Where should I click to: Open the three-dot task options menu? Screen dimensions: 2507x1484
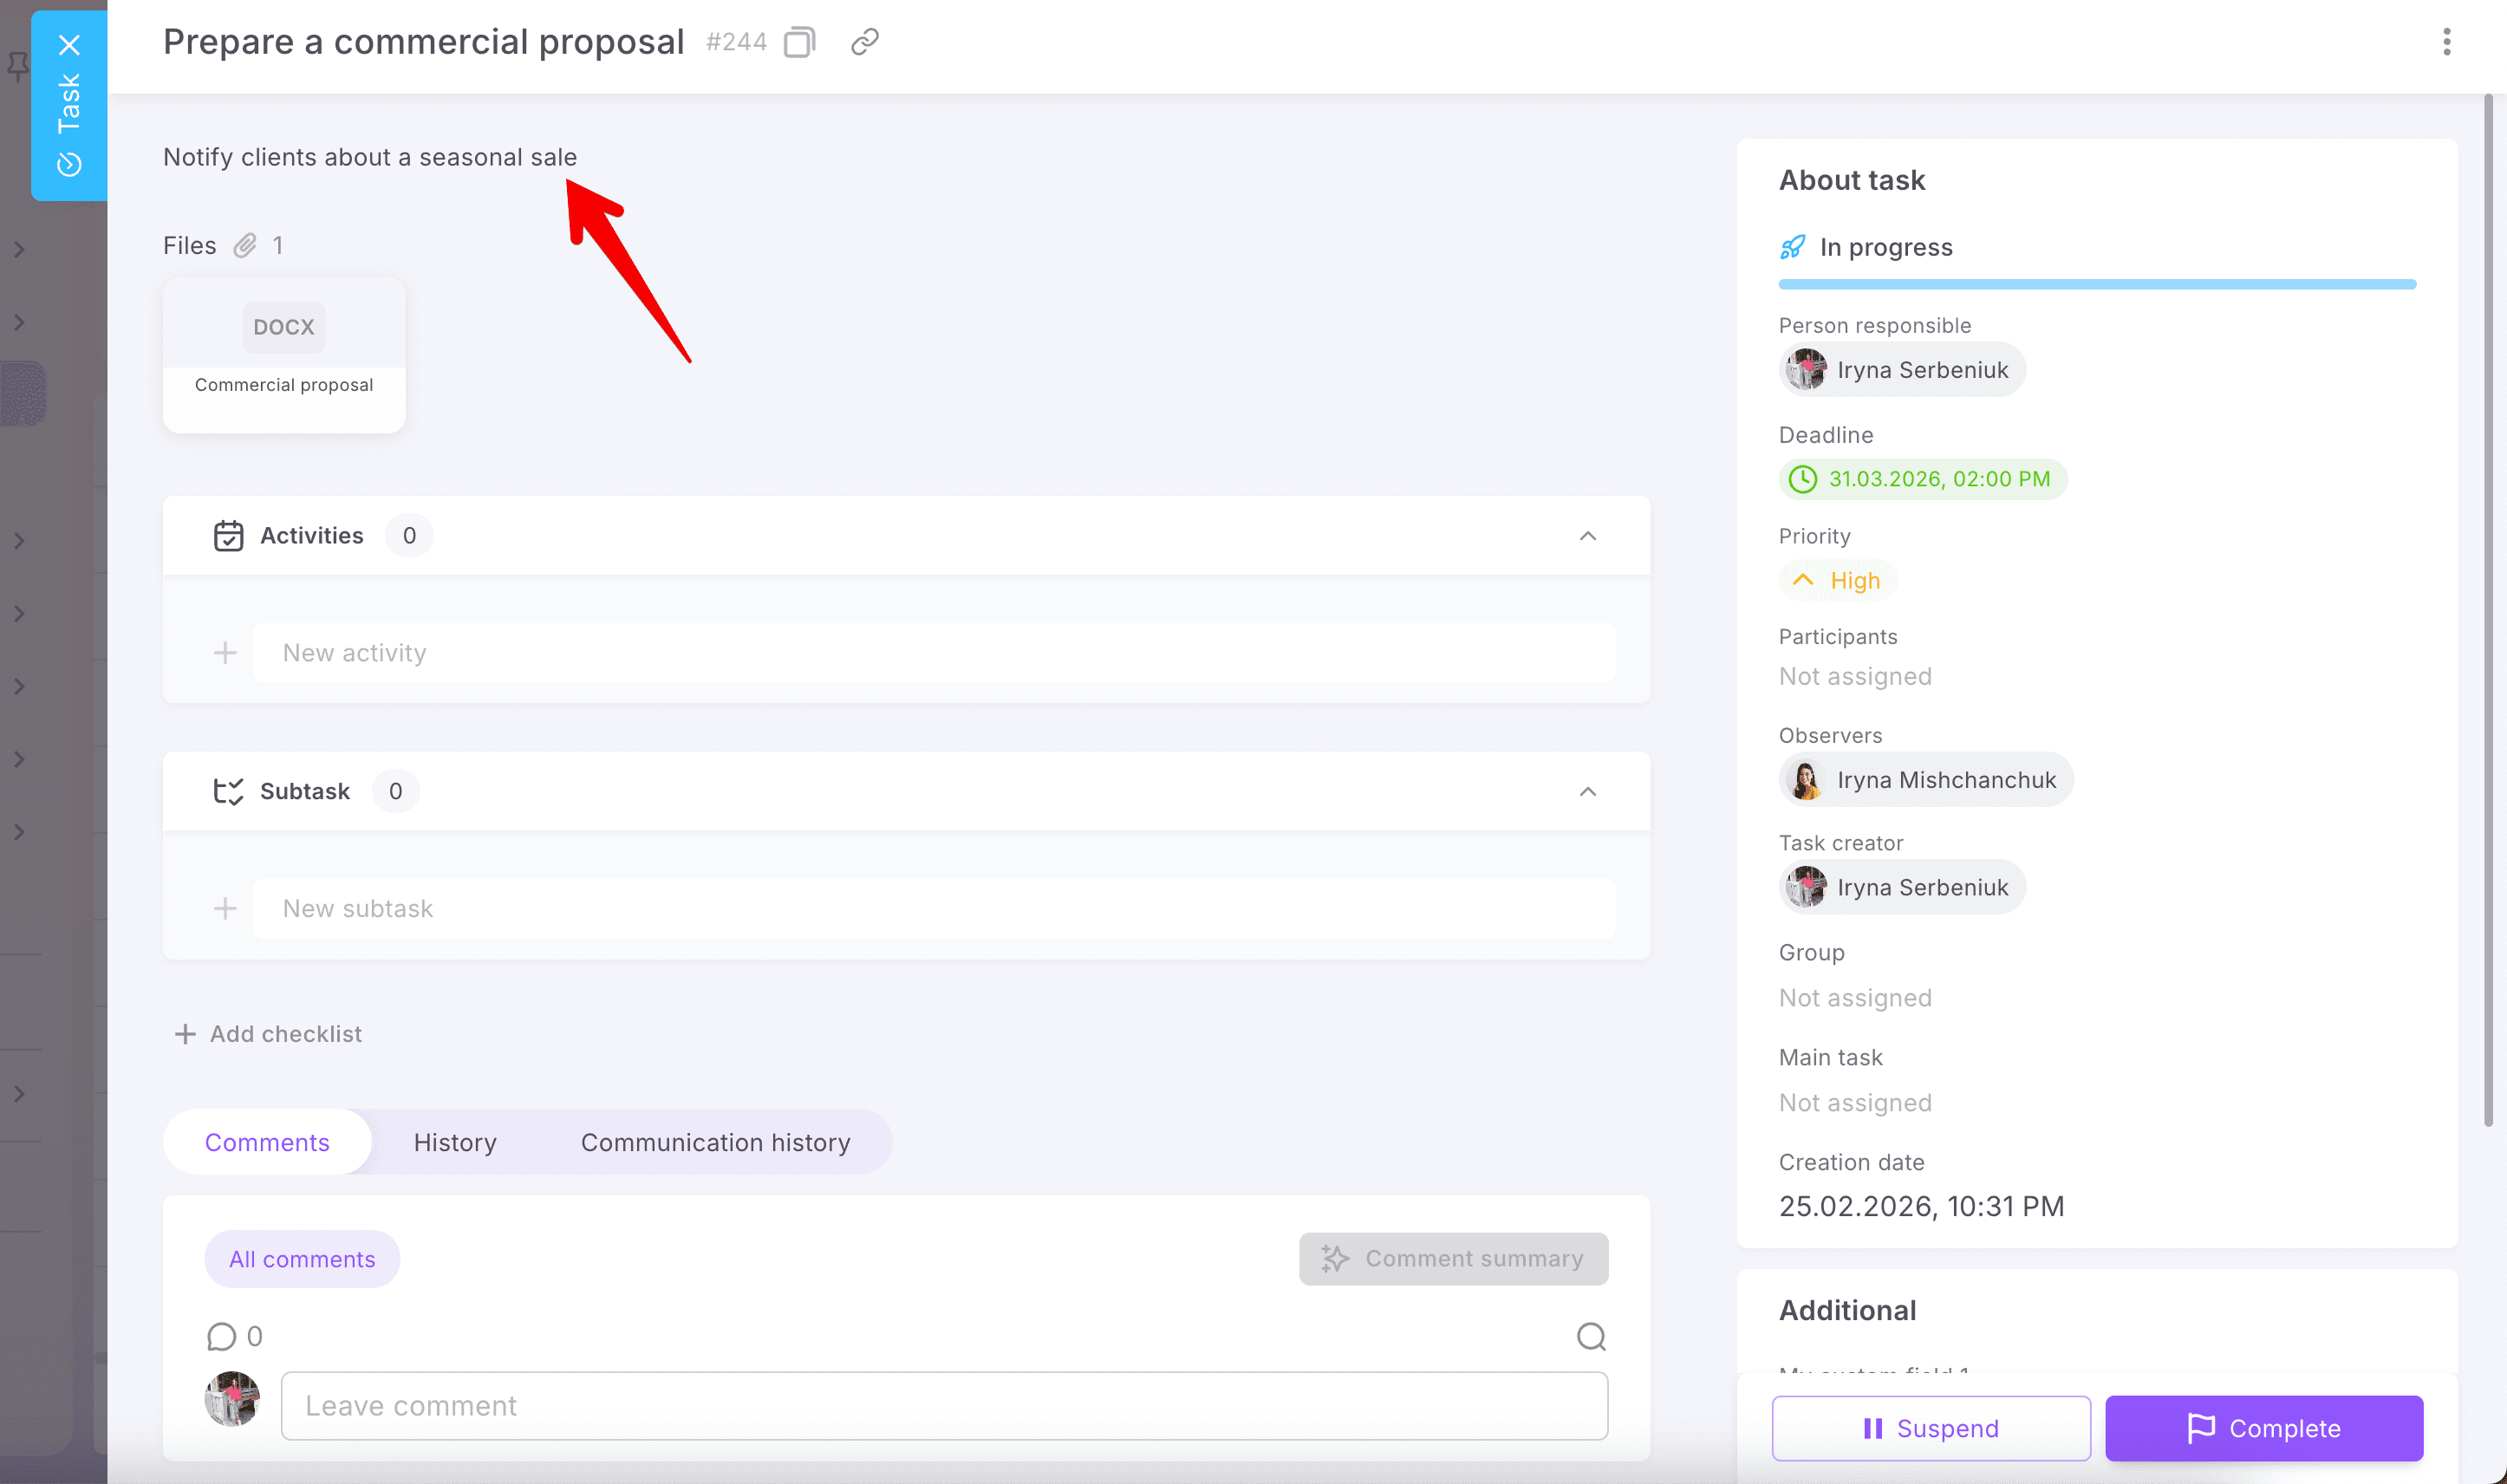[2446, 42]
